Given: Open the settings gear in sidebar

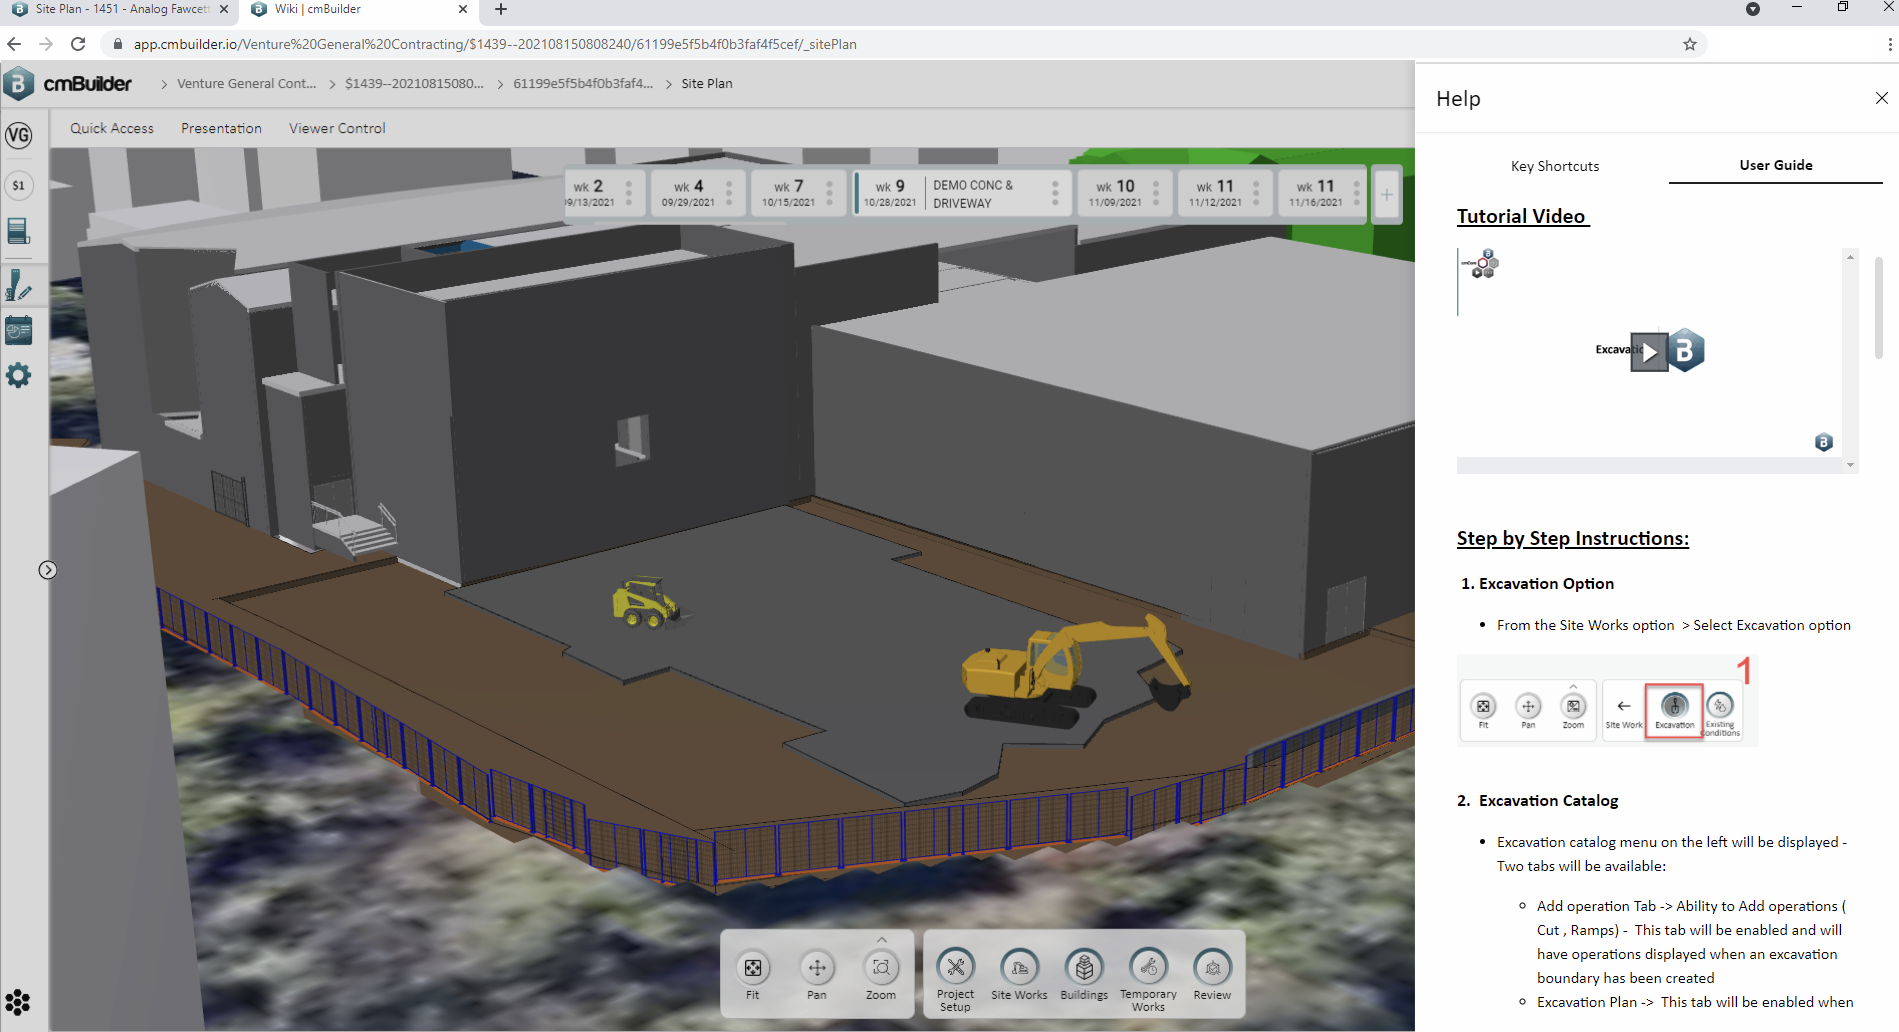Looking at the screenshot, I should coord(19,376).
